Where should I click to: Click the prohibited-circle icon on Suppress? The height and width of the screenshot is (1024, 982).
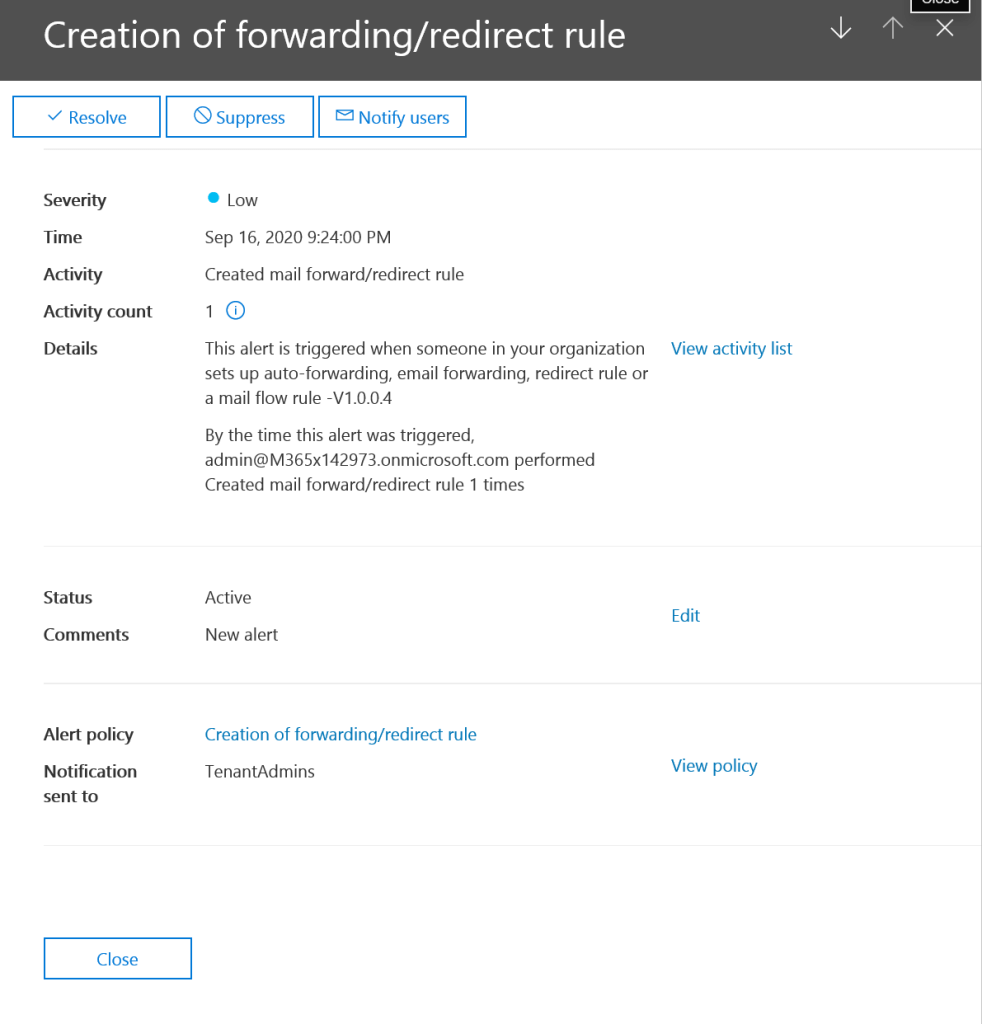click(x=203, y=117)
